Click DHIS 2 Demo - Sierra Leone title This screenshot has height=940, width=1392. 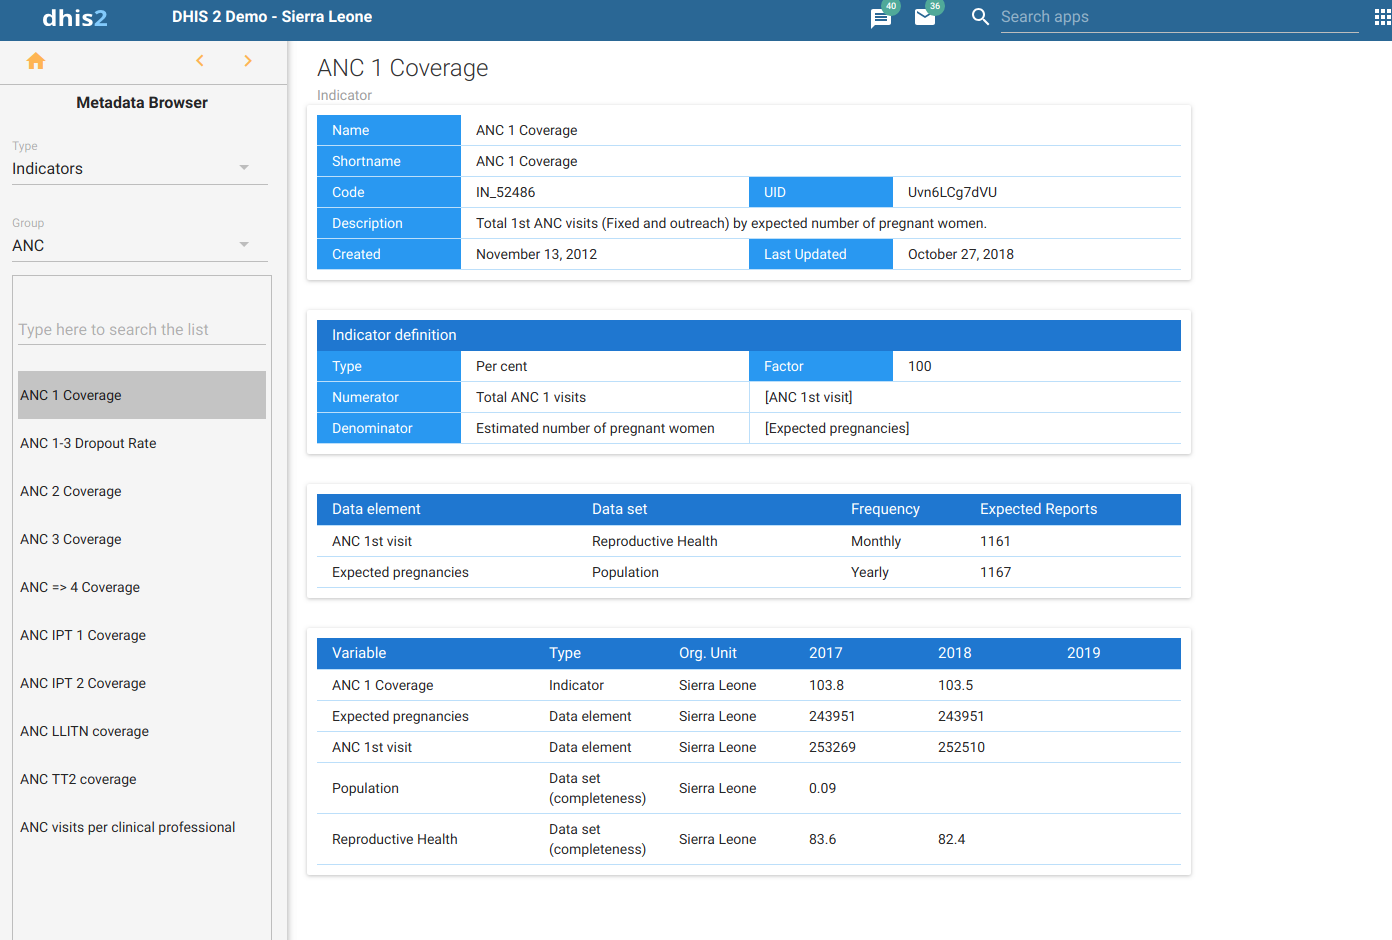point(272,17)
